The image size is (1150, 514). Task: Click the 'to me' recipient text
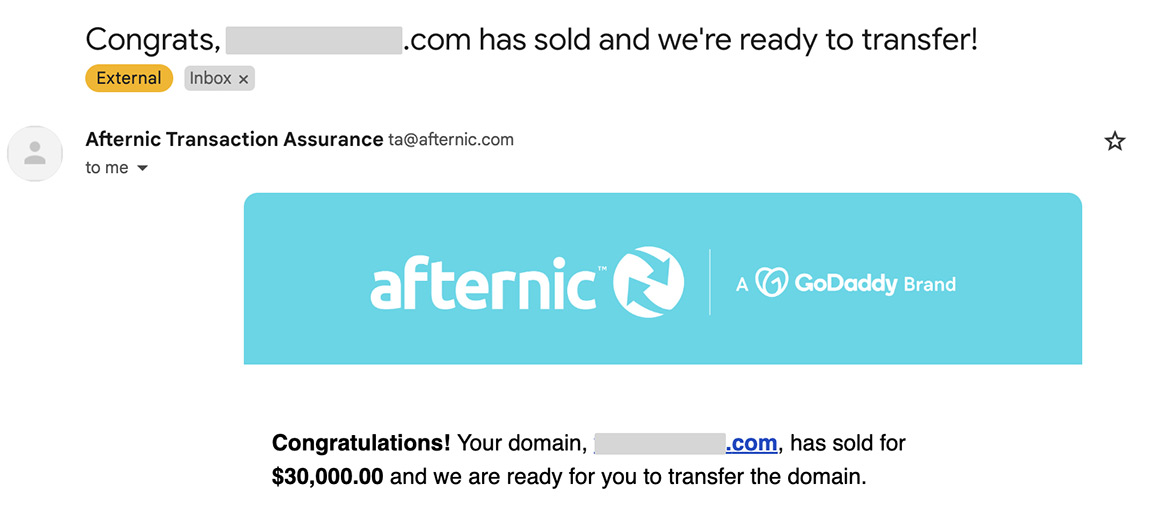pyautogui.click(x=107, y=168)
